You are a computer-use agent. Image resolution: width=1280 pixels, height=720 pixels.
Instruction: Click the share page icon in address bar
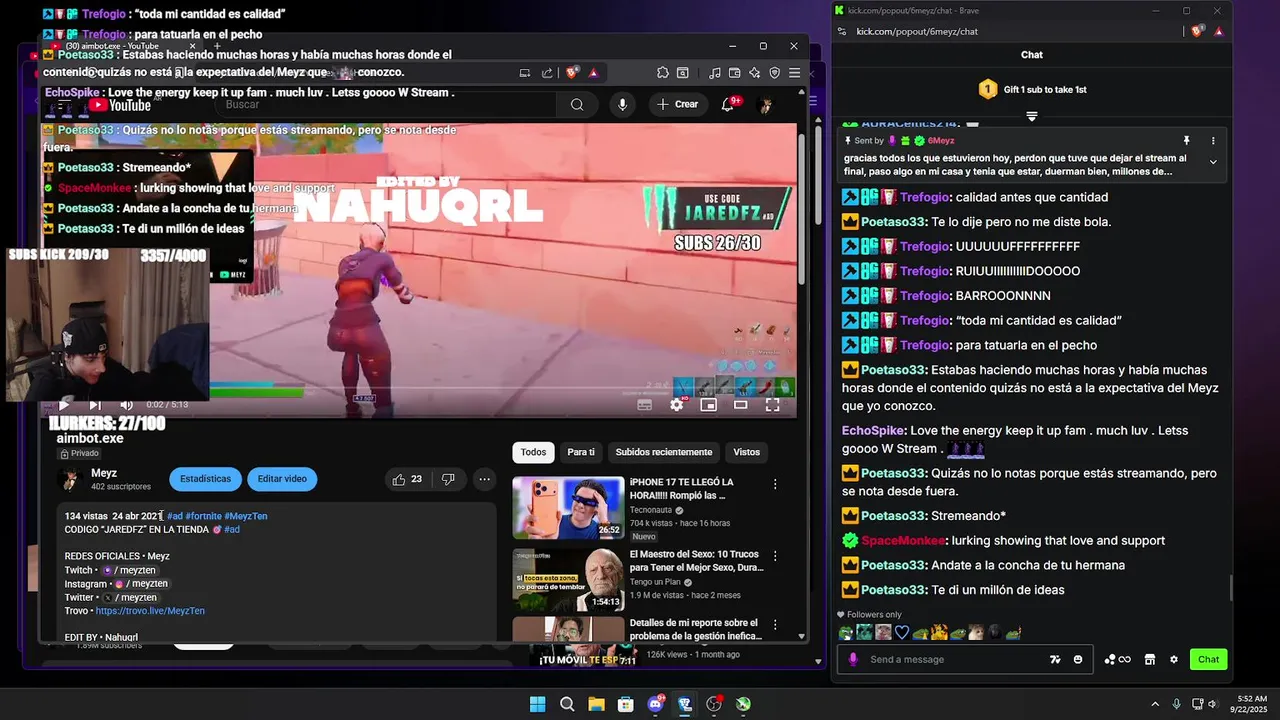[x=547, y=73]
